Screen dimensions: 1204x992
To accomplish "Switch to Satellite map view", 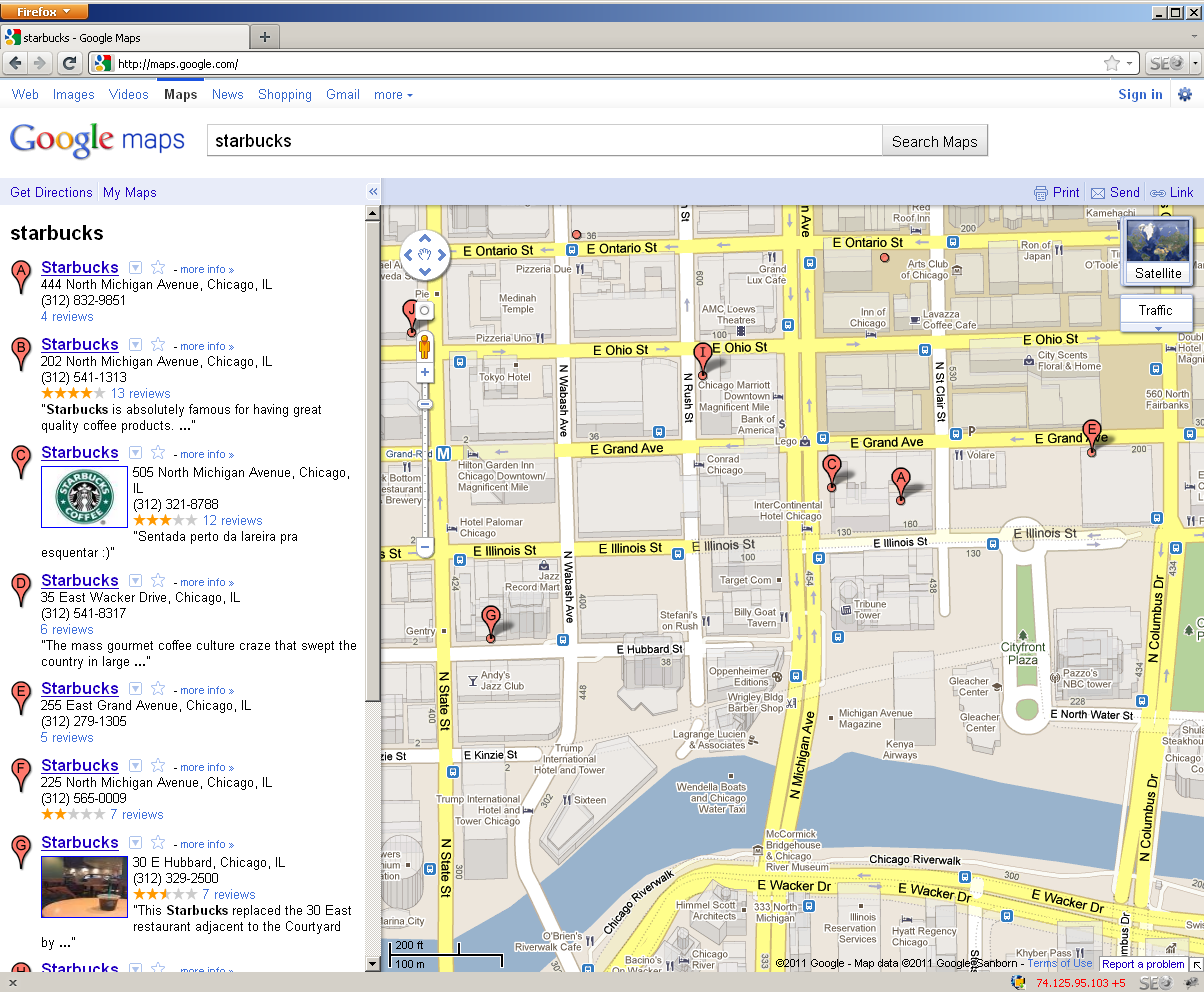I will click(x=1158, y=251).
